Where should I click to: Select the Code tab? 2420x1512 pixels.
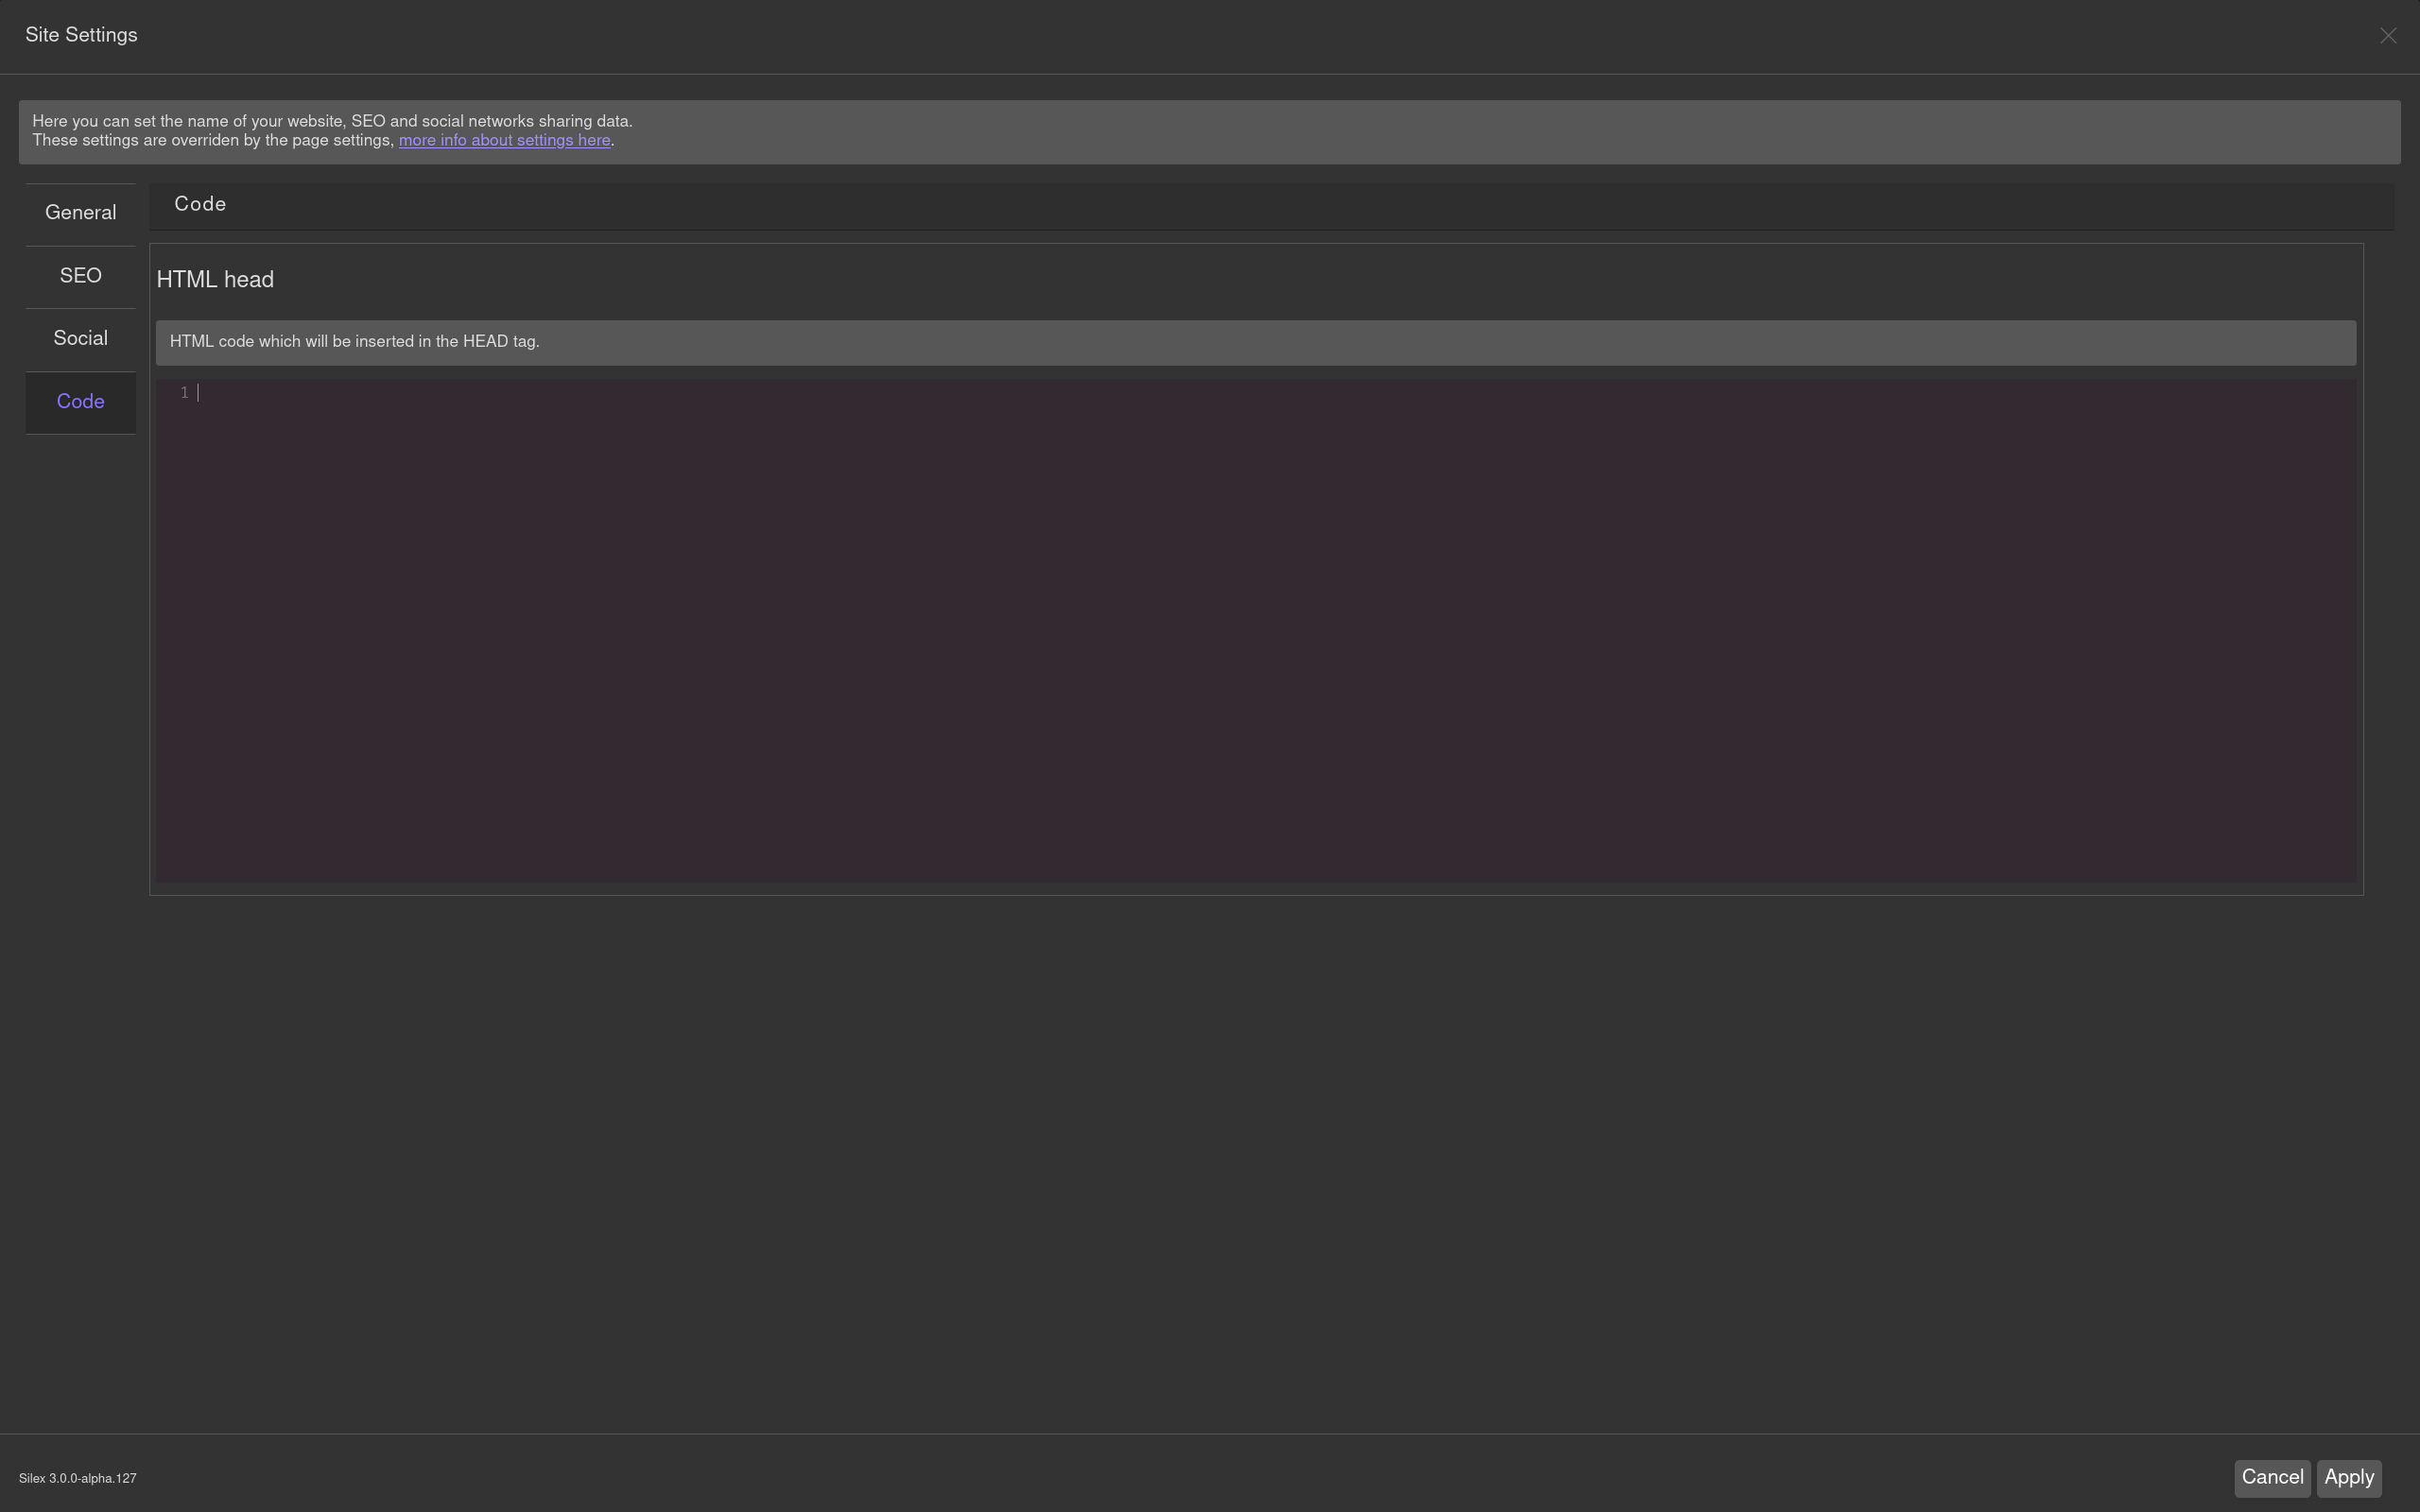[x=80, y=402]
